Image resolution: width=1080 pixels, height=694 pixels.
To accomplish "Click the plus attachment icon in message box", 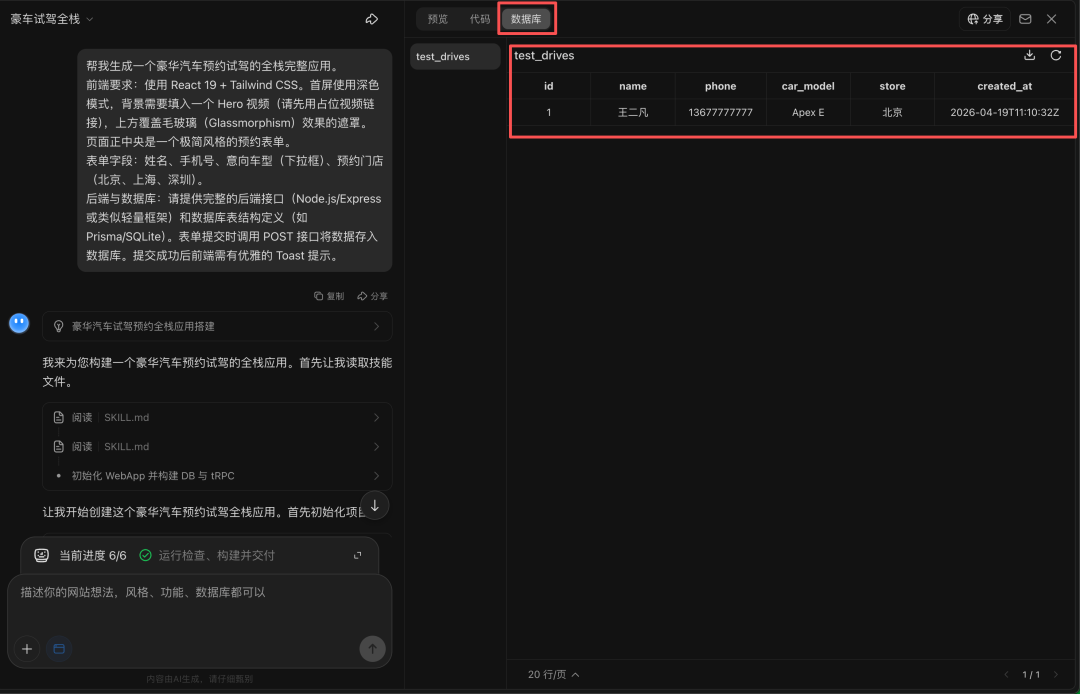I will pyautogui.click(x=26, y=649).
